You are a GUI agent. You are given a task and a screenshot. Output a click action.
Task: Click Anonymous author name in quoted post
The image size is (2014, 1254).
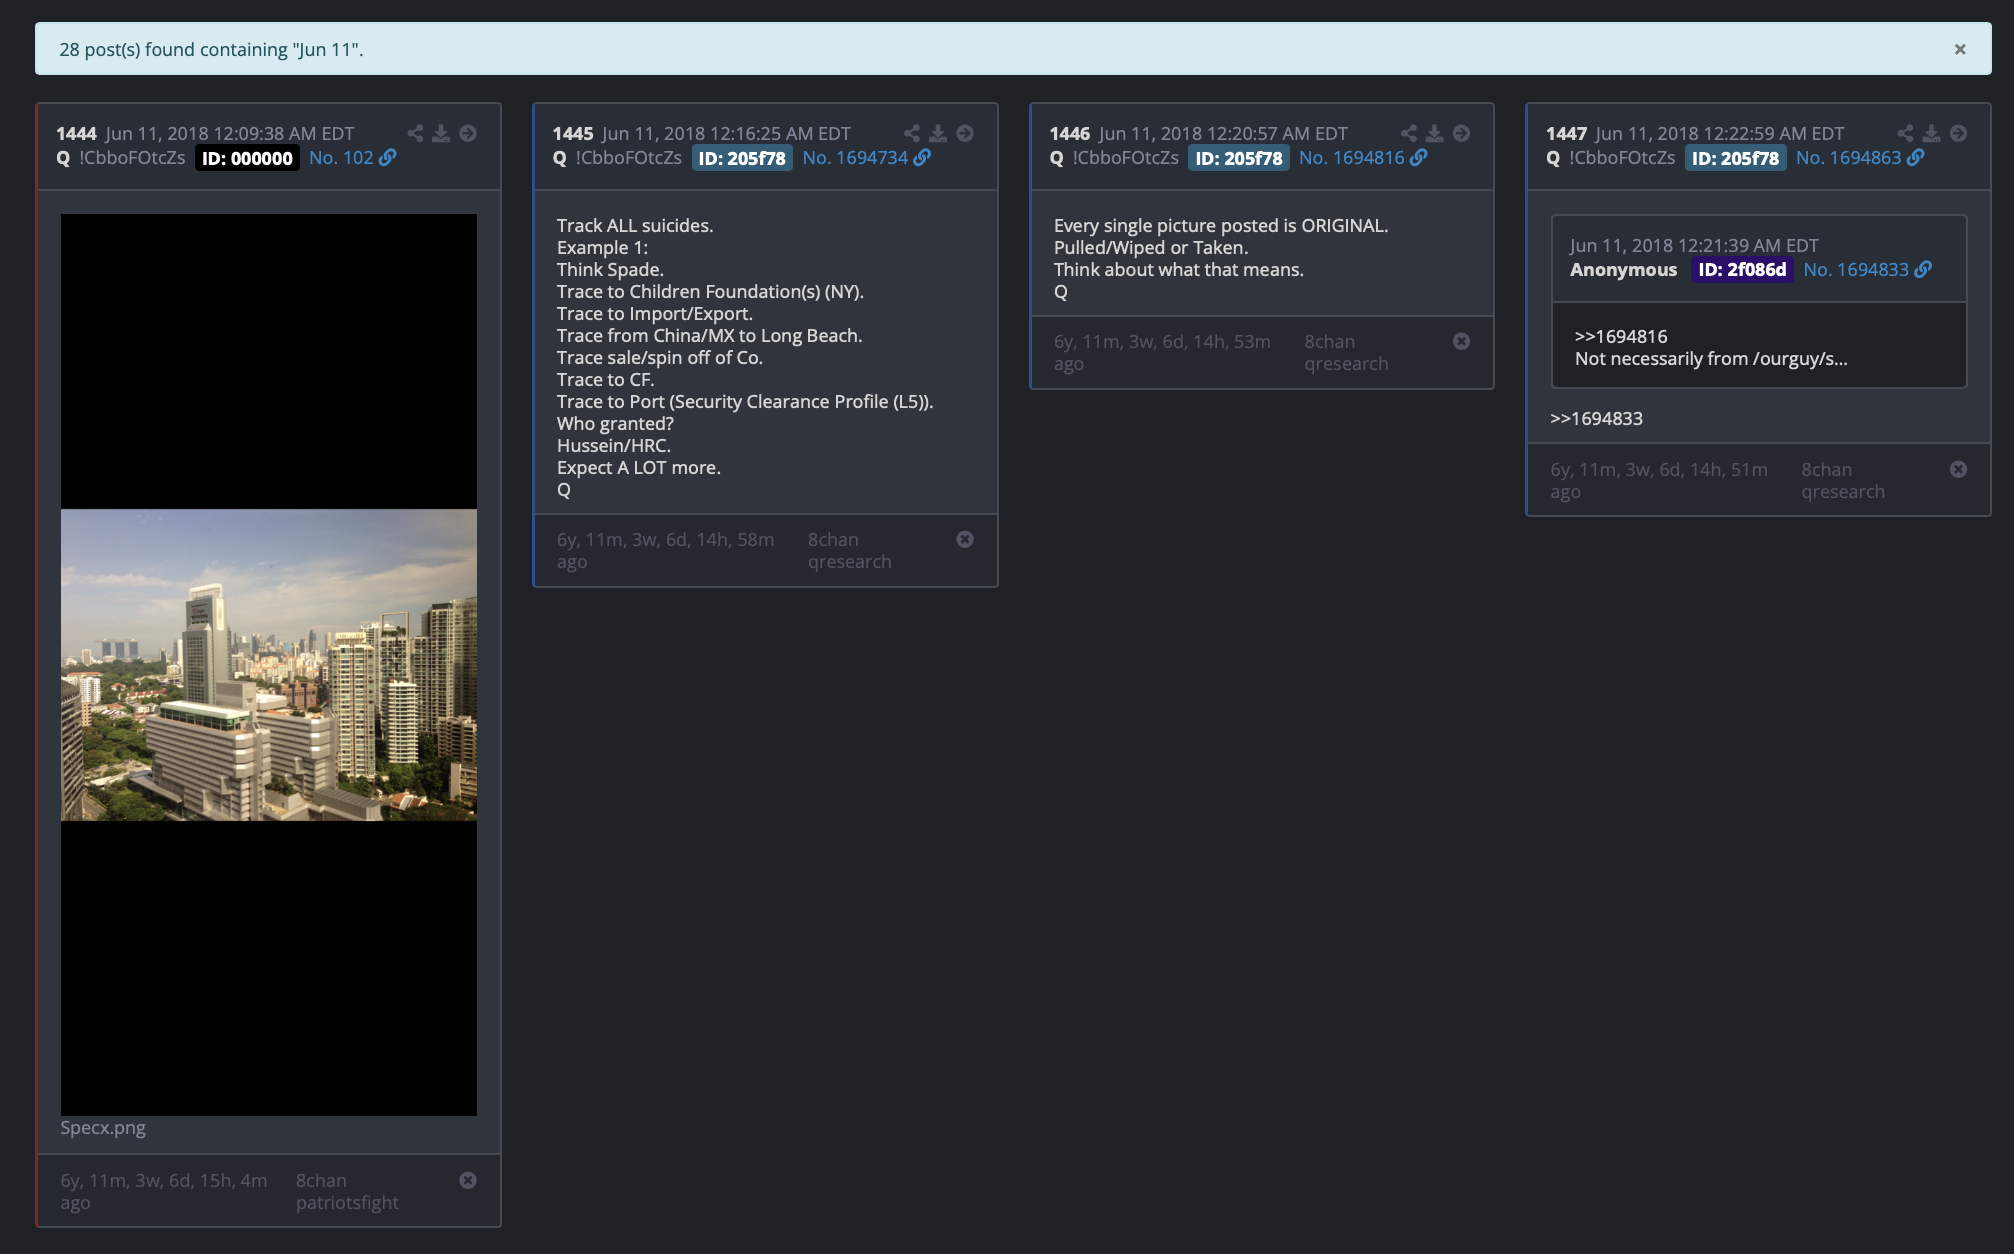click(1623, 270)
